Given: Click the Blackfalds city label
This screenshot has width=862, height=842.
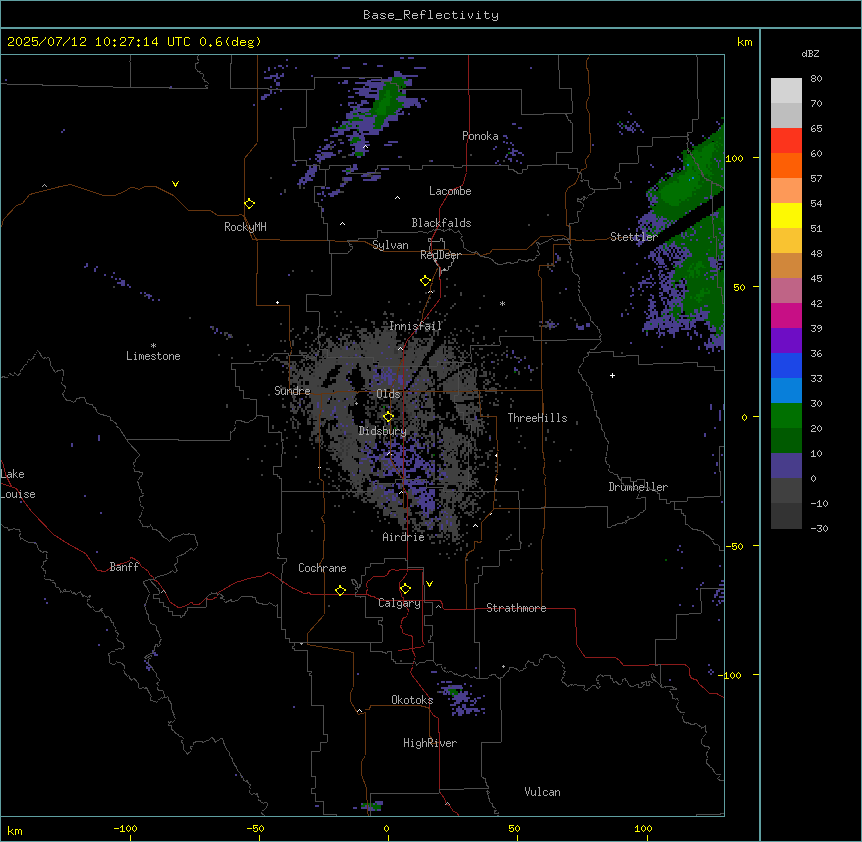Looking at the screenshot, I should pyautogui.click(x=441, y=223).
